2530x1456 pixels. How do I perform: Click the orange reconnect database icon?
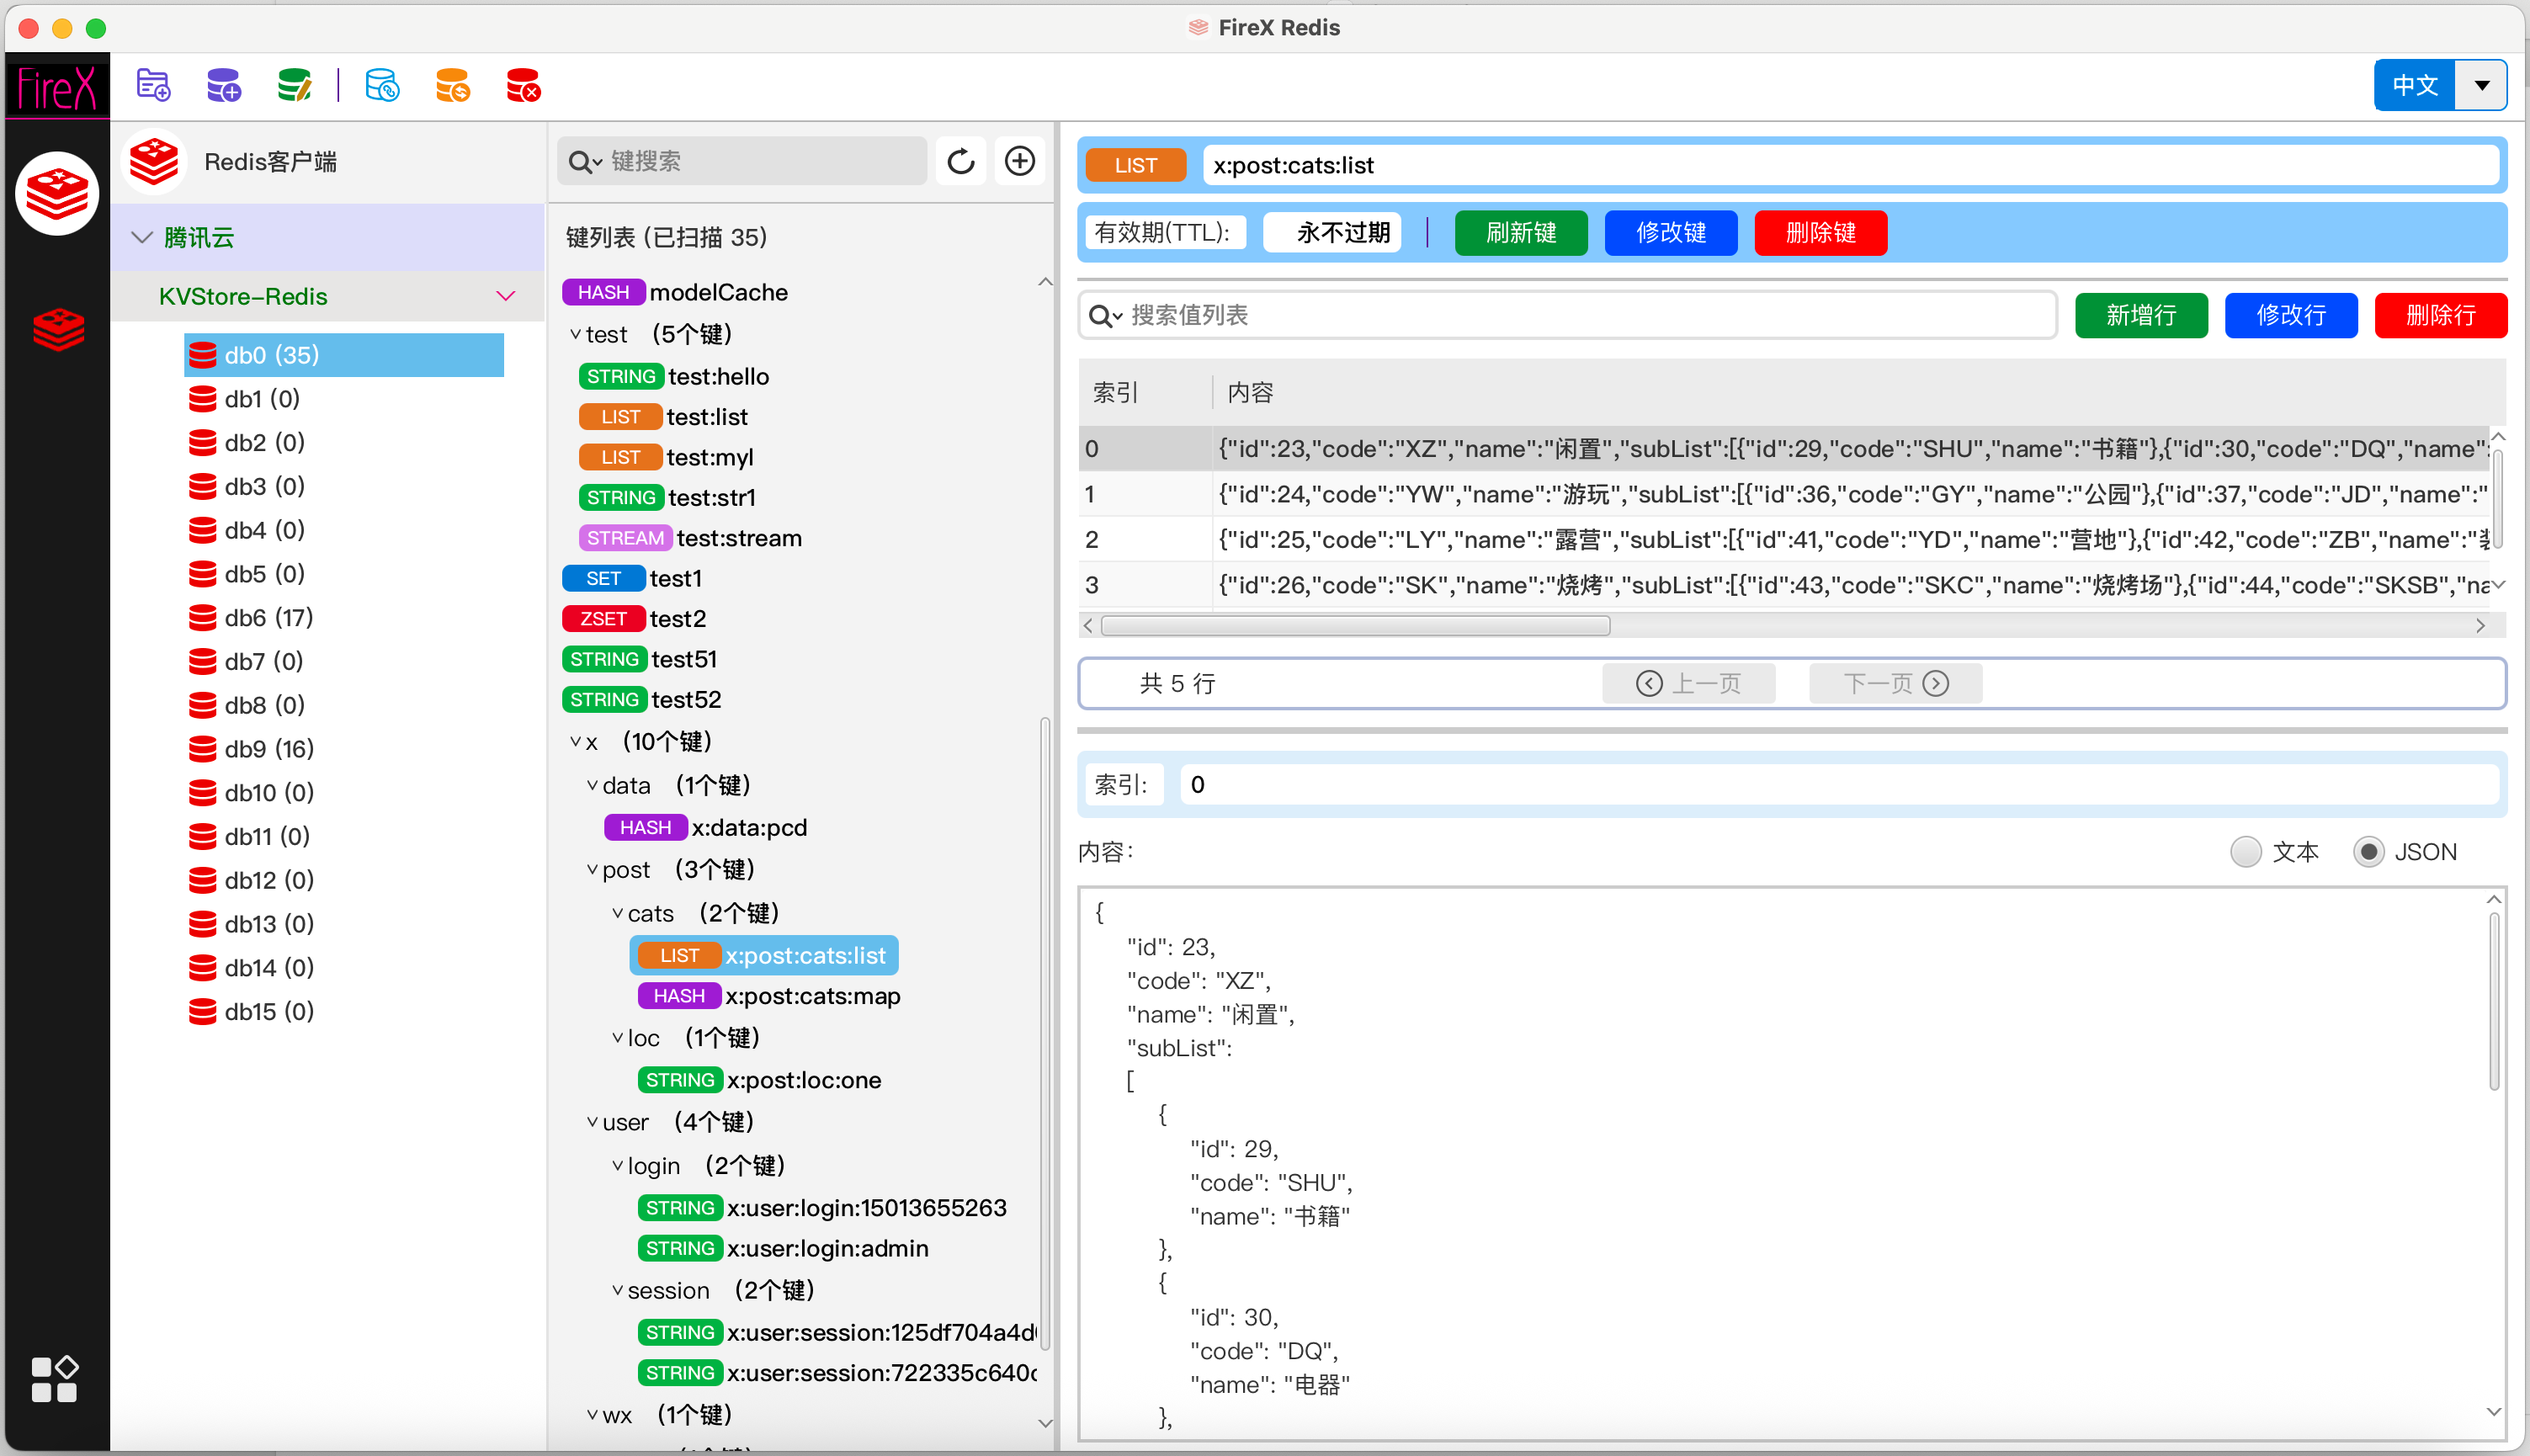(x=452, y=86)
